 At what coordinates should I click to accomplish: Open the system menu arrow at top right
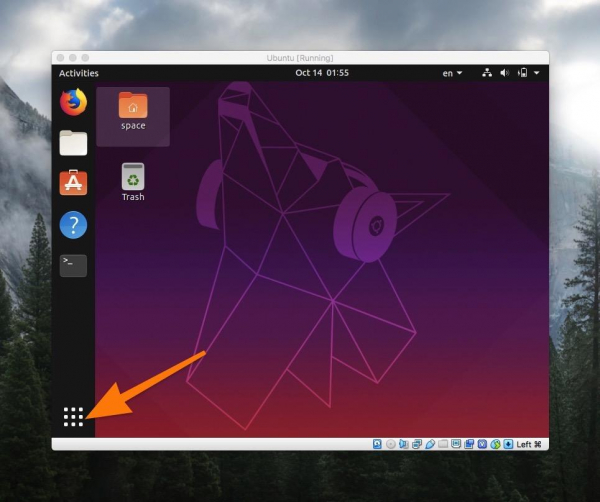(x=536, y=73)
